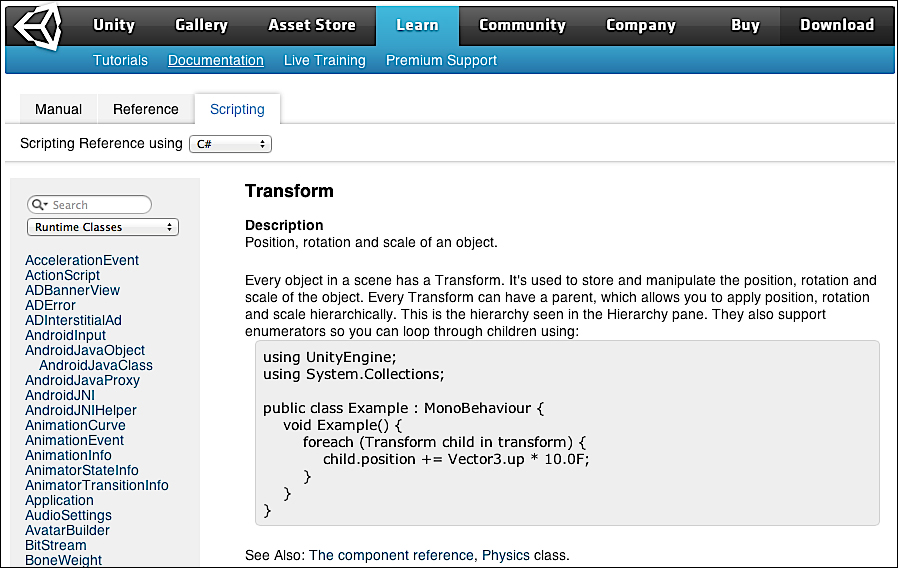Click the Description subheading
898x568 pixels.
click(284, 224)
